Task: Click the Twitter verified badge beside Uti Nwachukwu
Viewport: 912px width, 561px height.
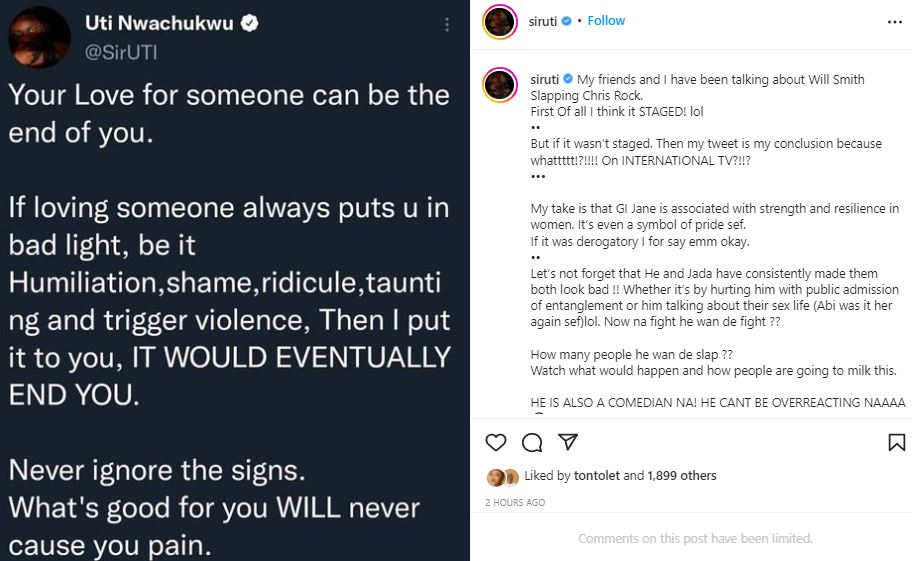Action: click(x=250, y=22)
